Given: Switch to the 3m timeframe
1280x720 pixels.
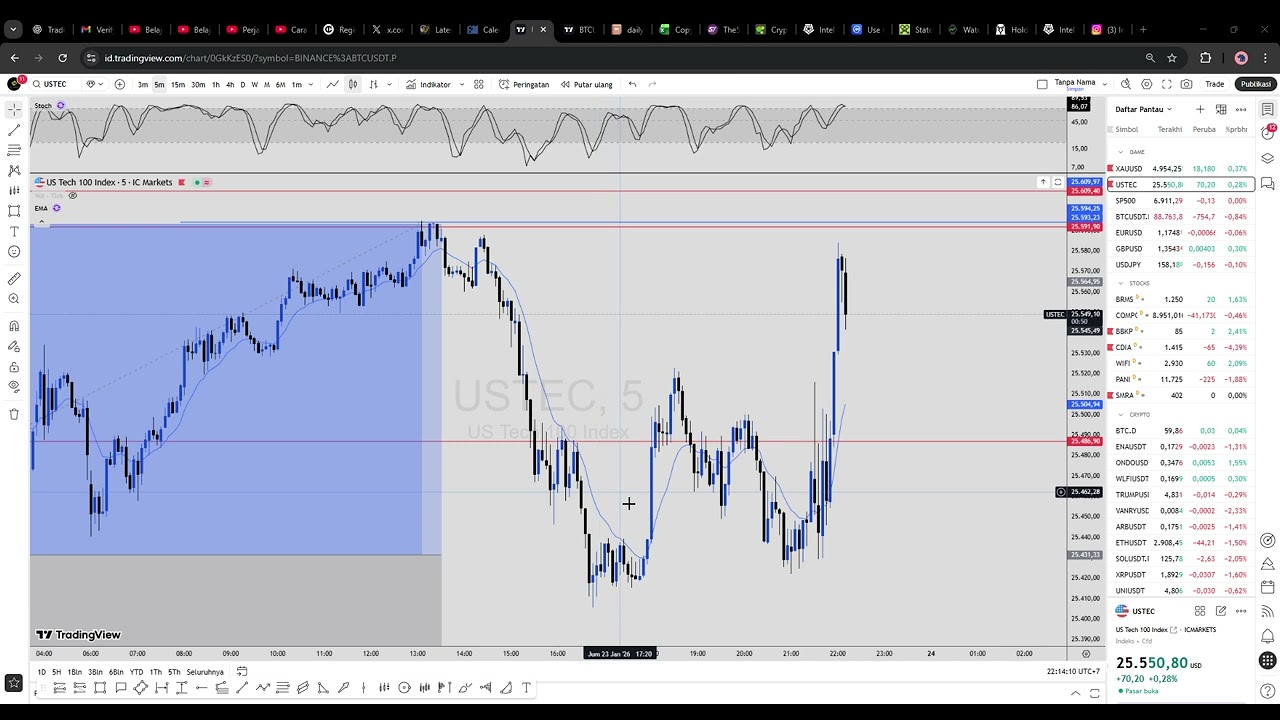Looking at the screenshot, I should (143, 84).
